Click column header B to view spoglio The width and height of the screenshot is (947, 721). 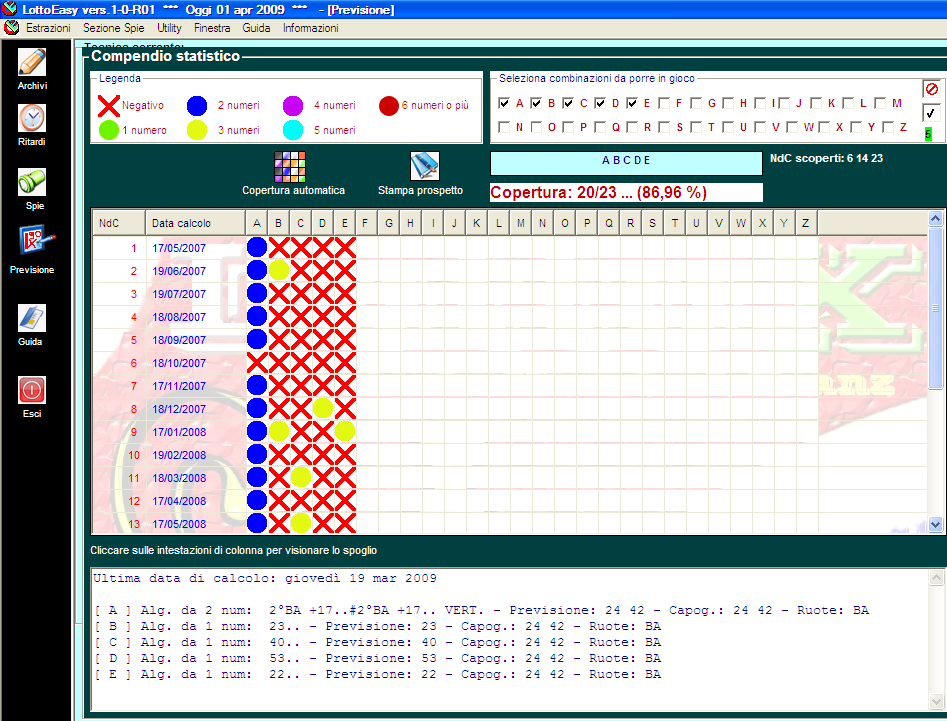[278, 223]
